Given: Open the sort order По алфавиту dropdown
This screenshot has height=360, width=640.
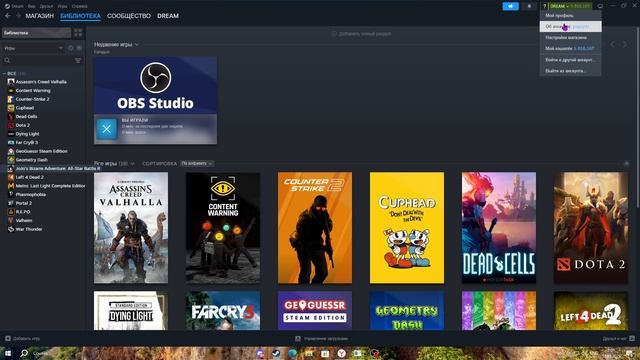Looking at the screenshot, I should [x=197, y=164].
